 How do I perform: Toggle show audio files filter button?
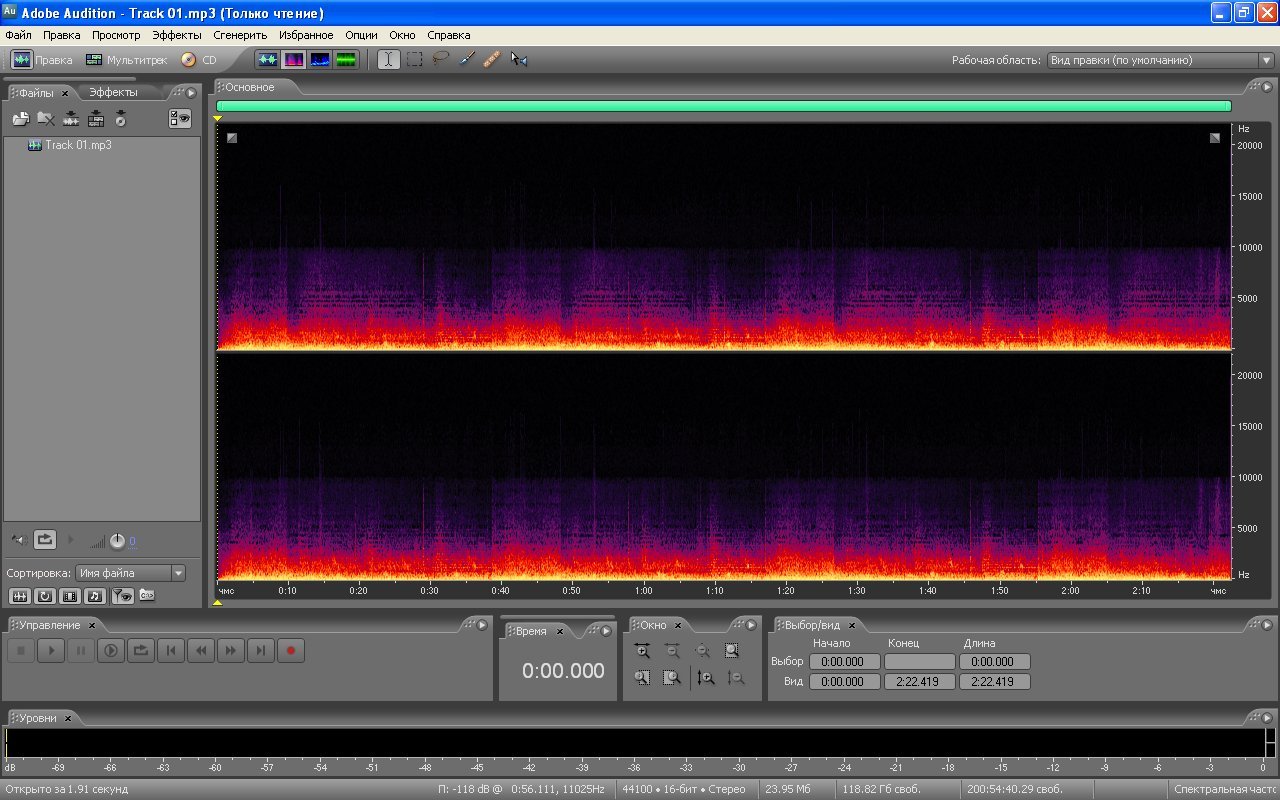point(19,596)
